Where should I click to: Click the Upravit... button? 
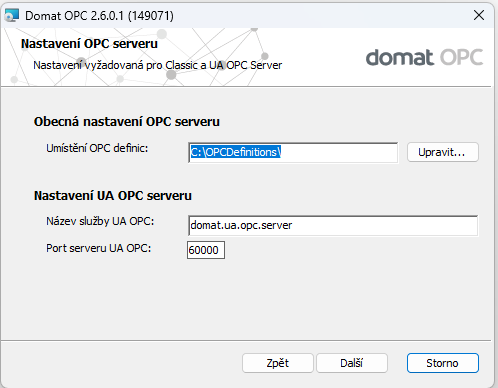point(443,152)
